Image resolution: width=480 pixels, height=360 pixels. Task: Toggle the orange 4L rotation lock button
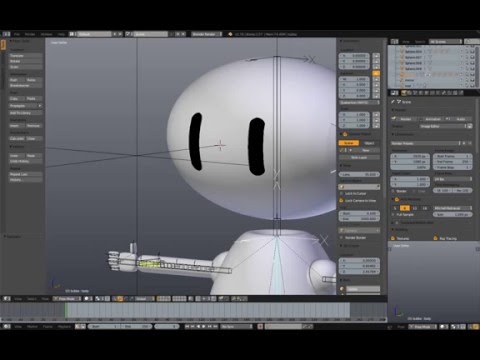[376, 73]
